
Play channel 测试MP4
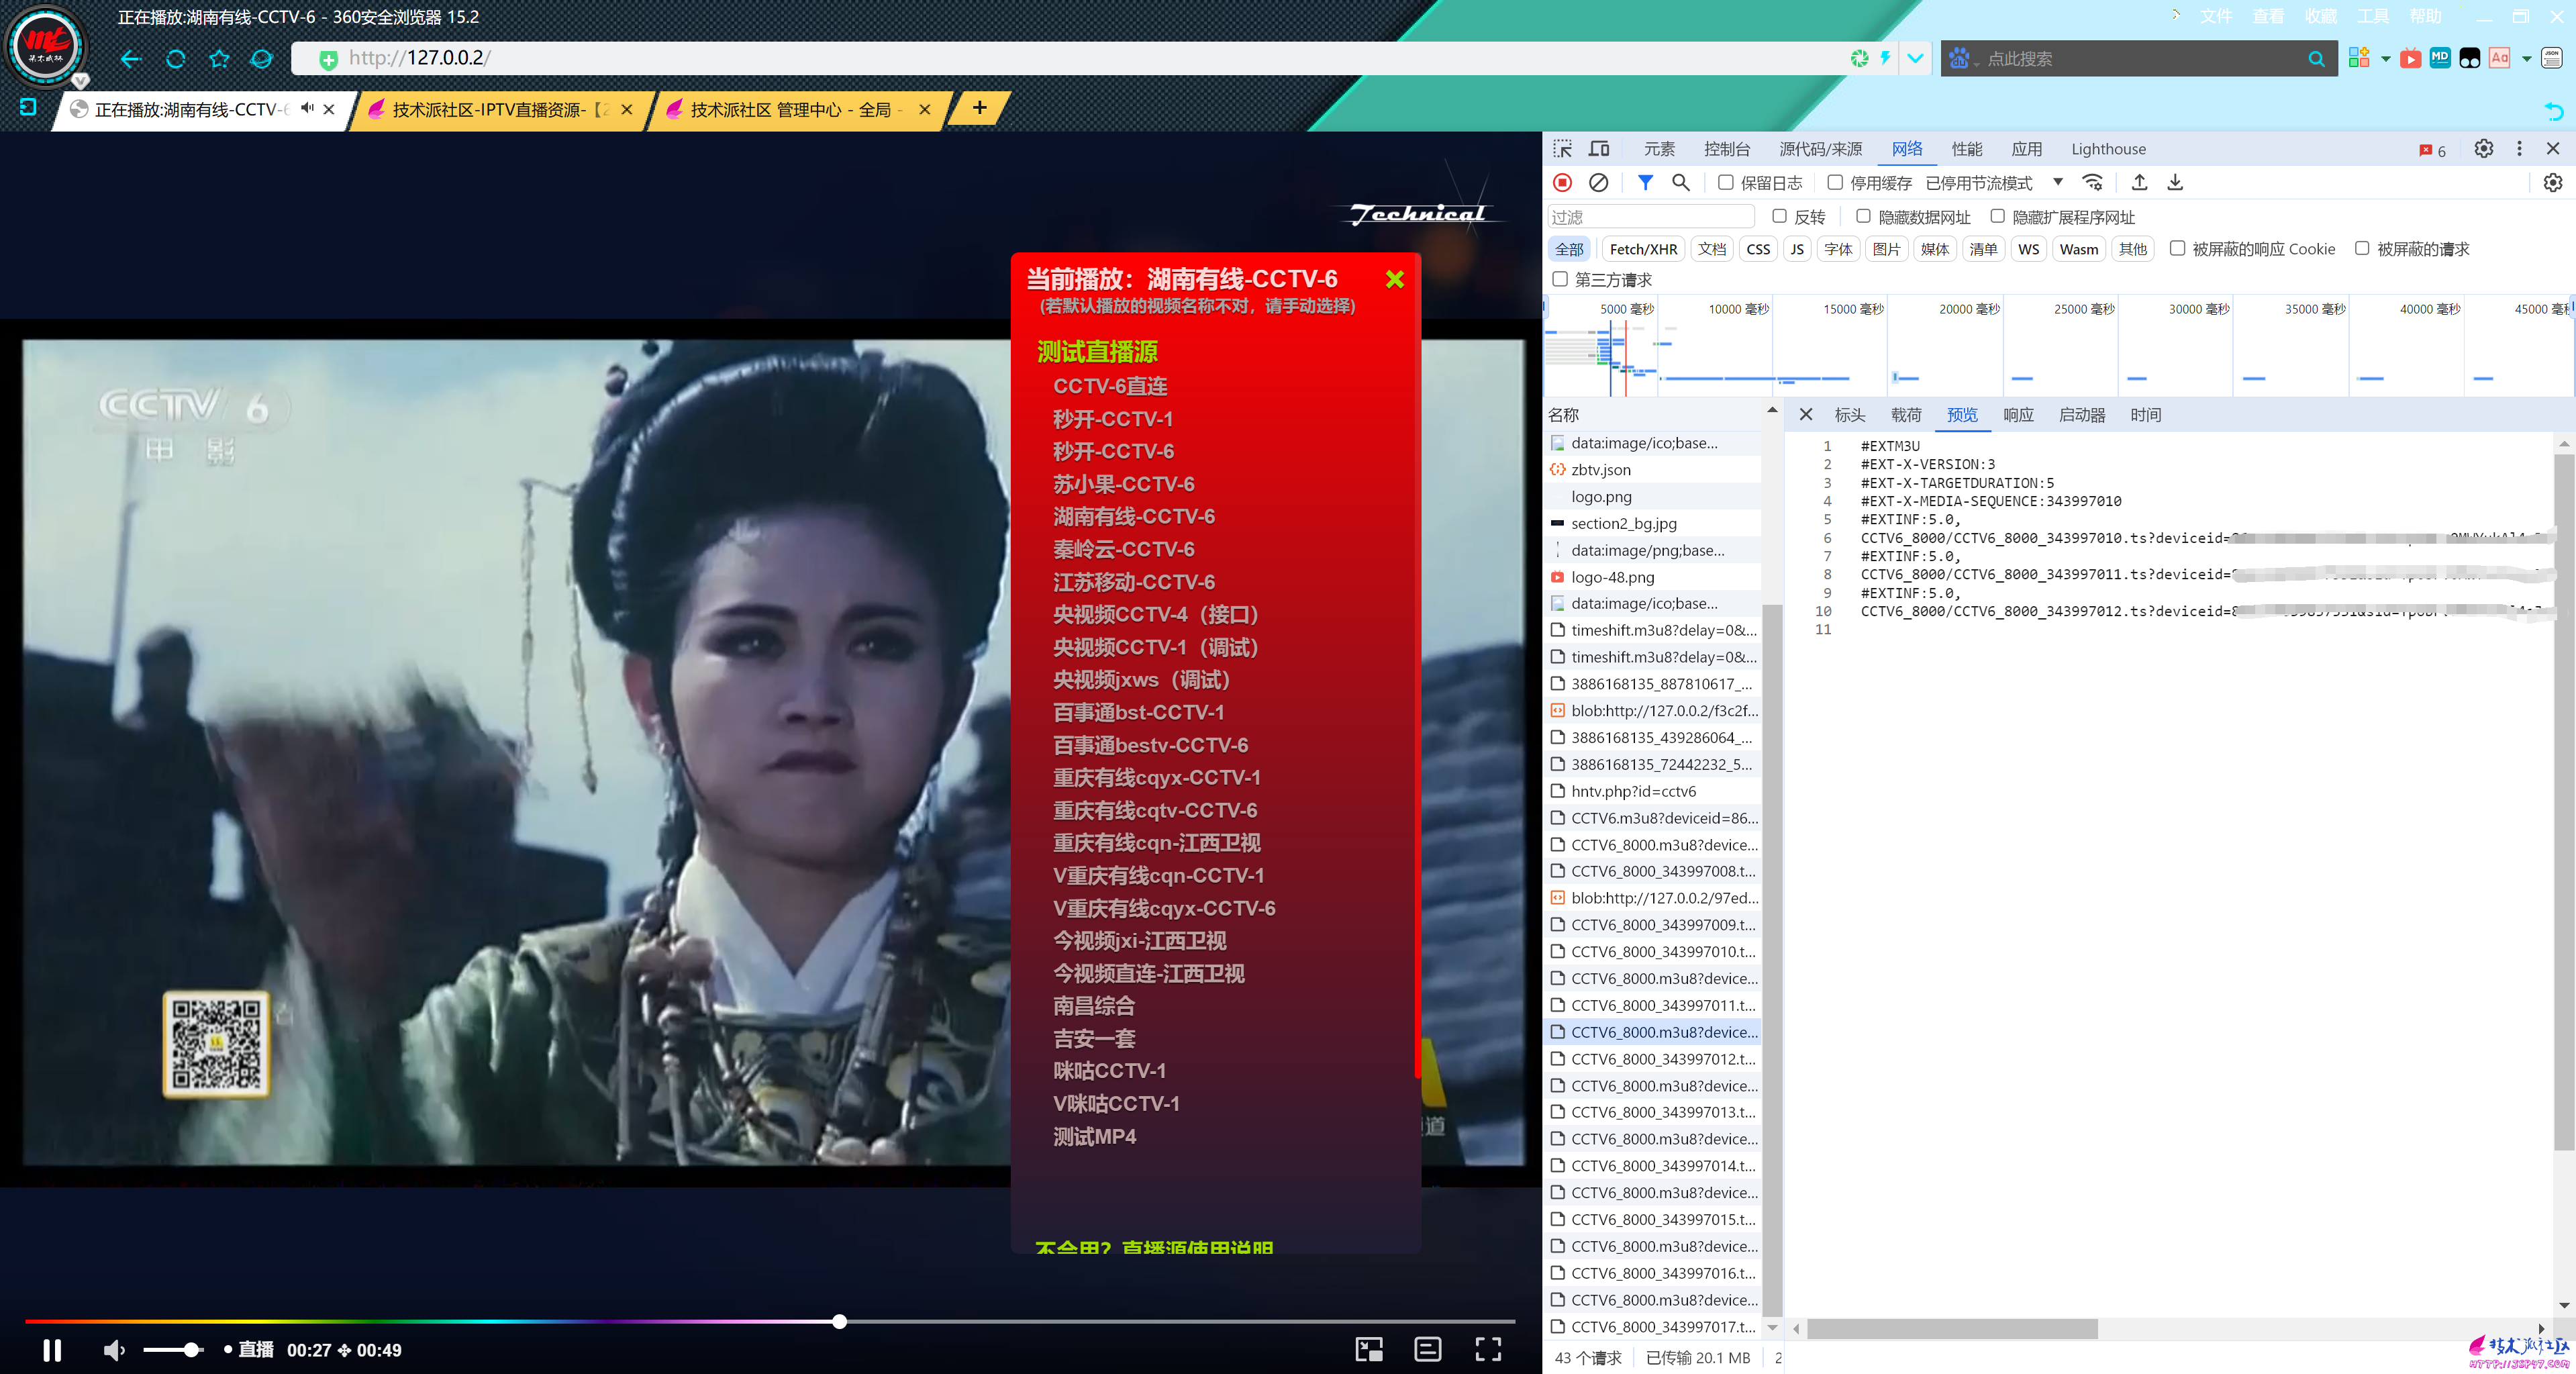pos(1094,1136)
